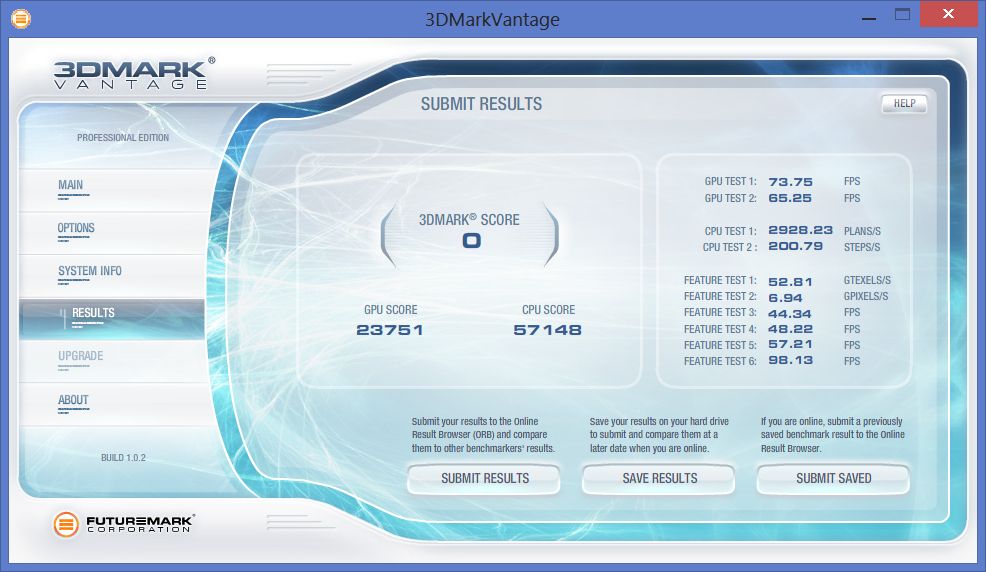This screenshot has height=572, width=986.
Task: Click the Futuremark Corporation logo
Action: 124,523
